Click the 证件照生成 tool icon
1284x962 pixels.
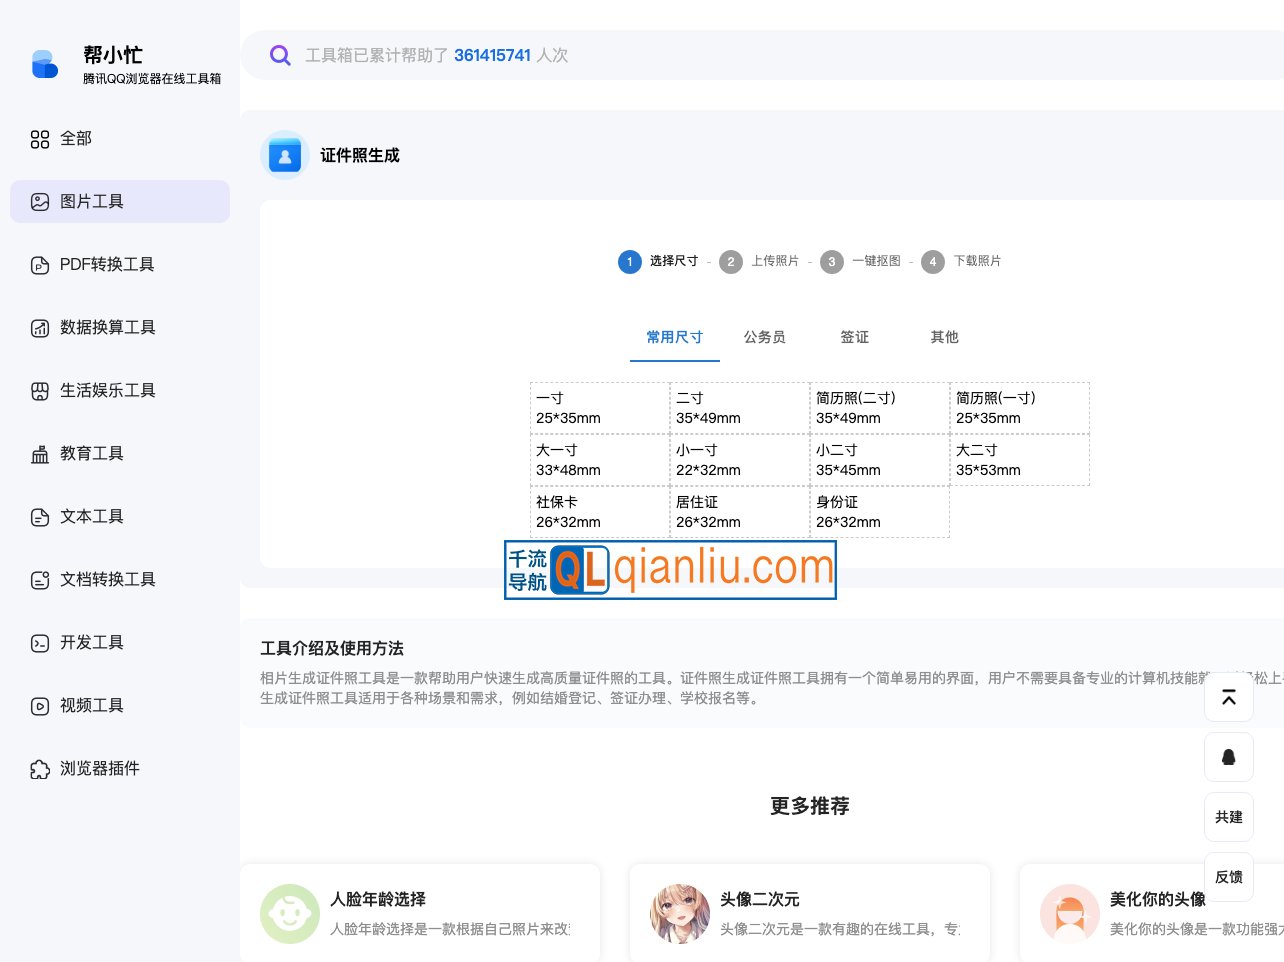(285, 154)
